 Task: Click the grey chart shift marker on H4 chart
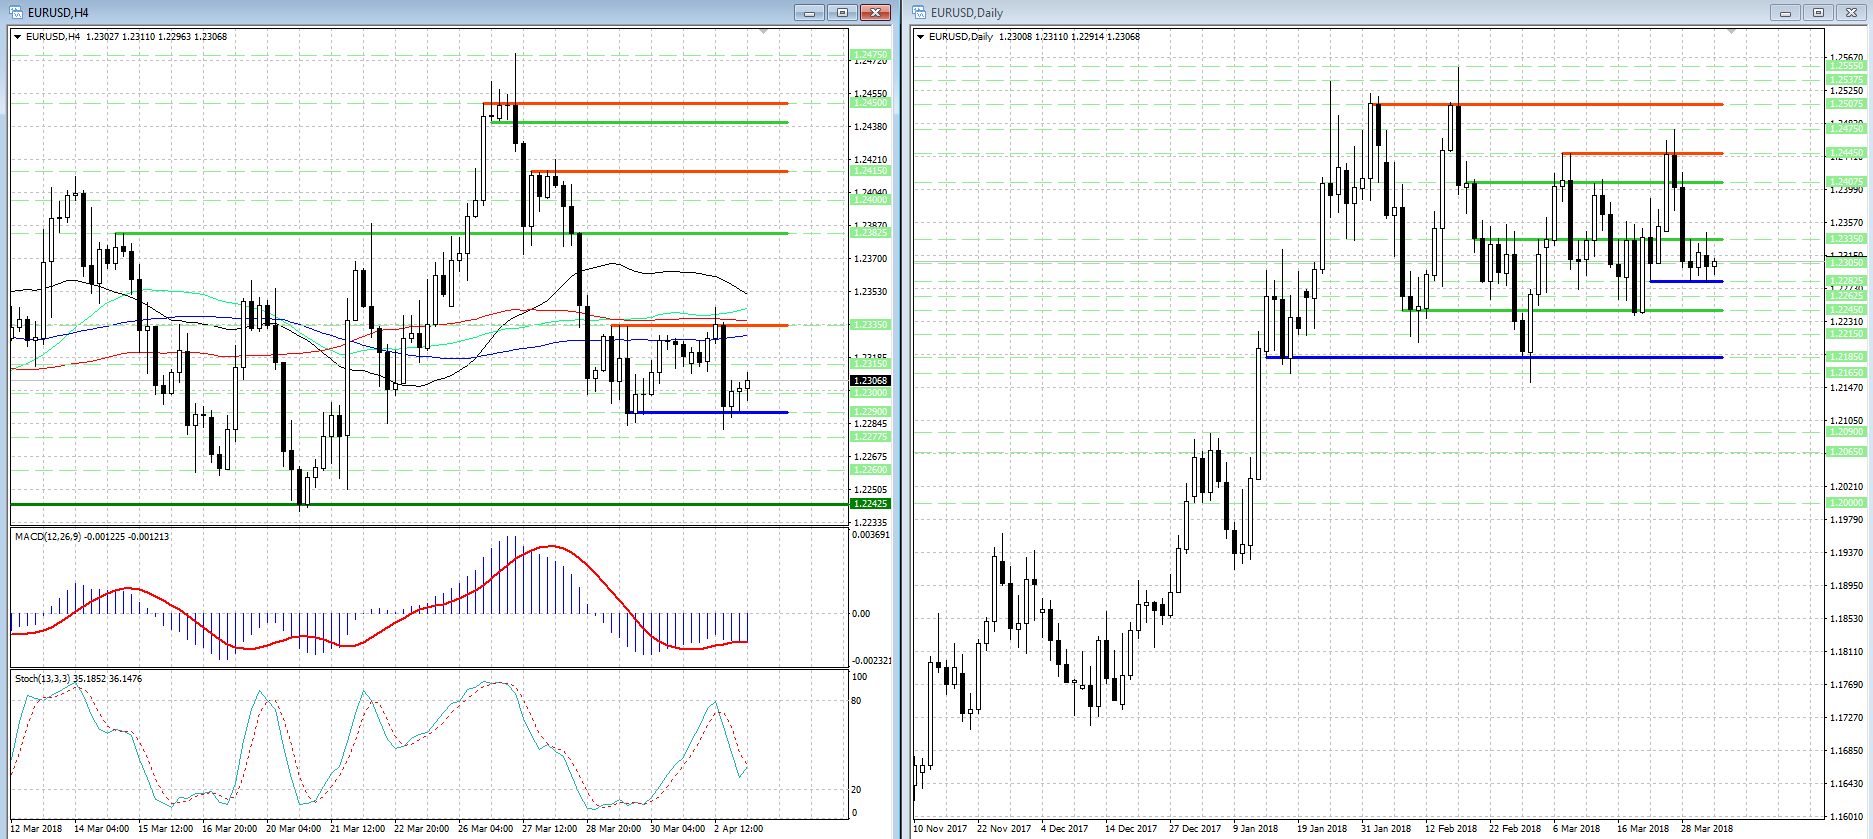764,32
